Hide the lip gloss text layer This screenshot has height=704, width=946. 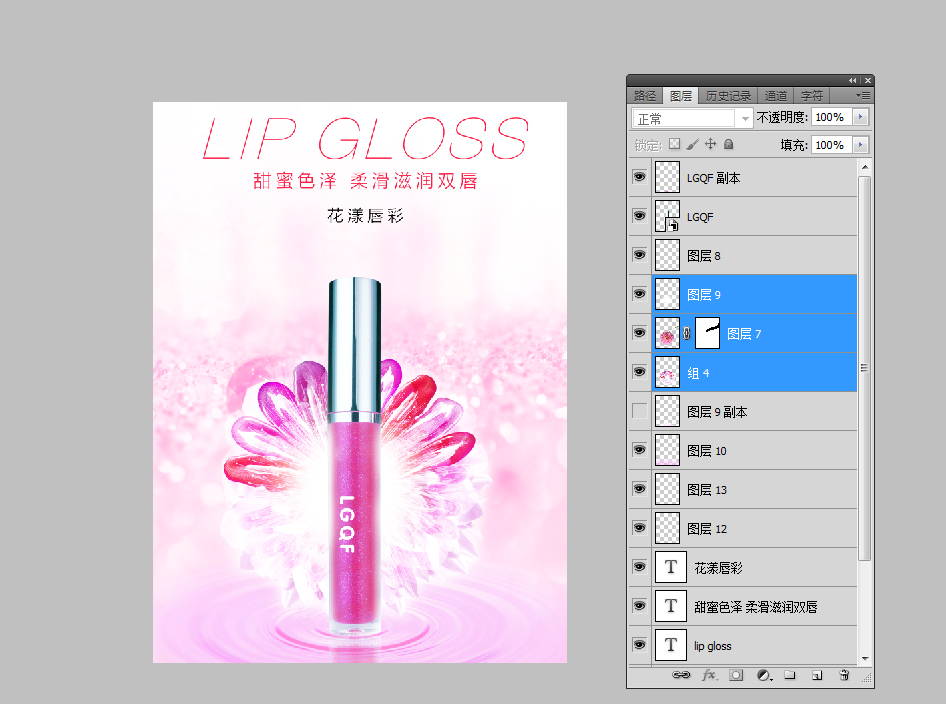640,645
